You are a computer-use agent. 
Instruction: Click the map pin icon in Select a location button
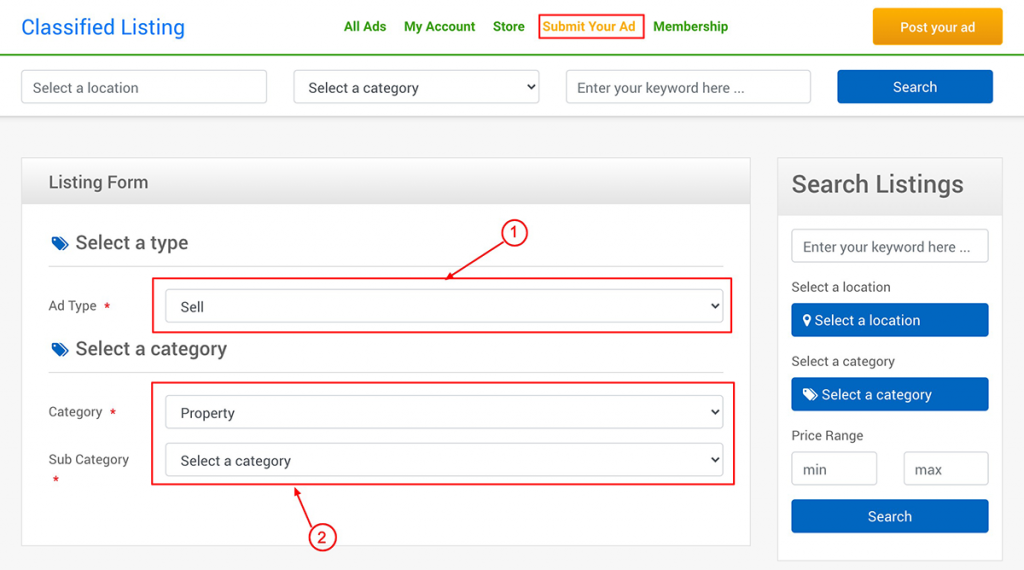807,321
